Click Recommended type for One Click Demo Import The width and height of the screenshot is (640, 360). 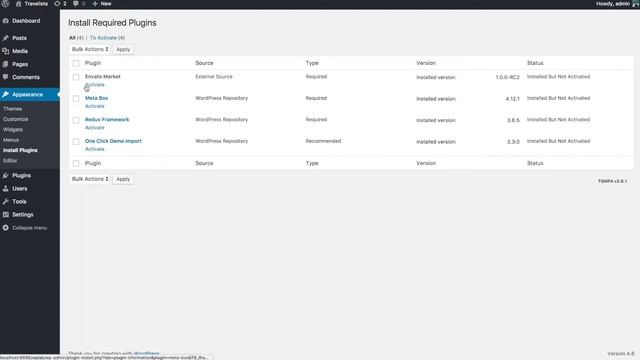[323, 141]
